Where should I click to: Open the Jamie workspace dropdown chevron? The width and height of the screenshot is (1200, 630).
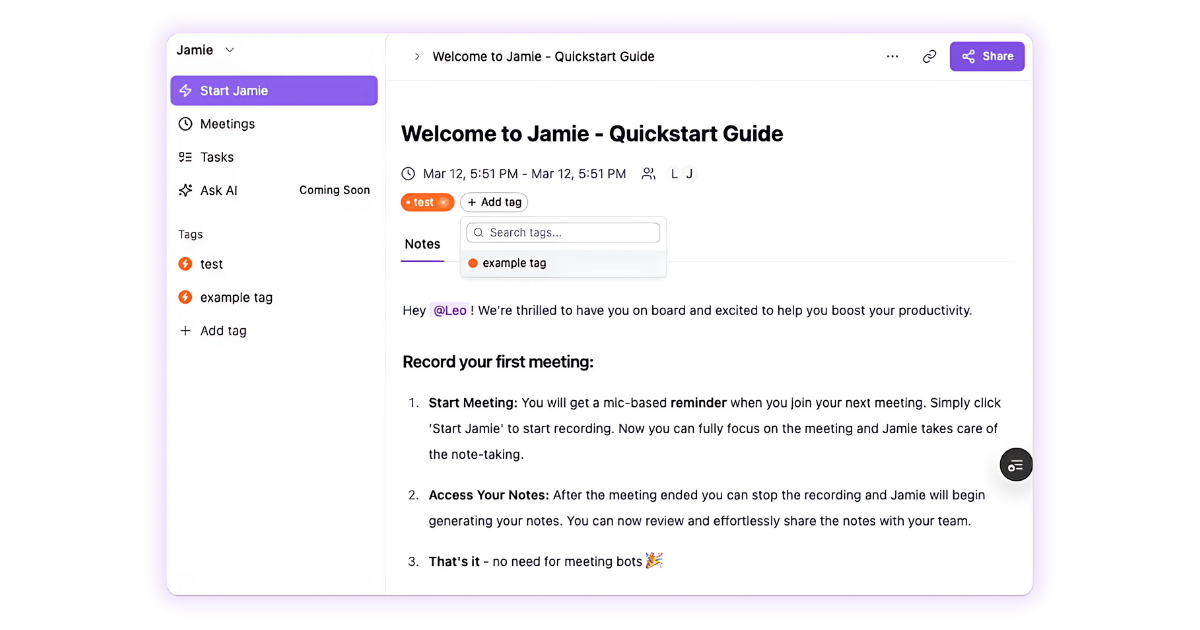[x=230, y=50]
